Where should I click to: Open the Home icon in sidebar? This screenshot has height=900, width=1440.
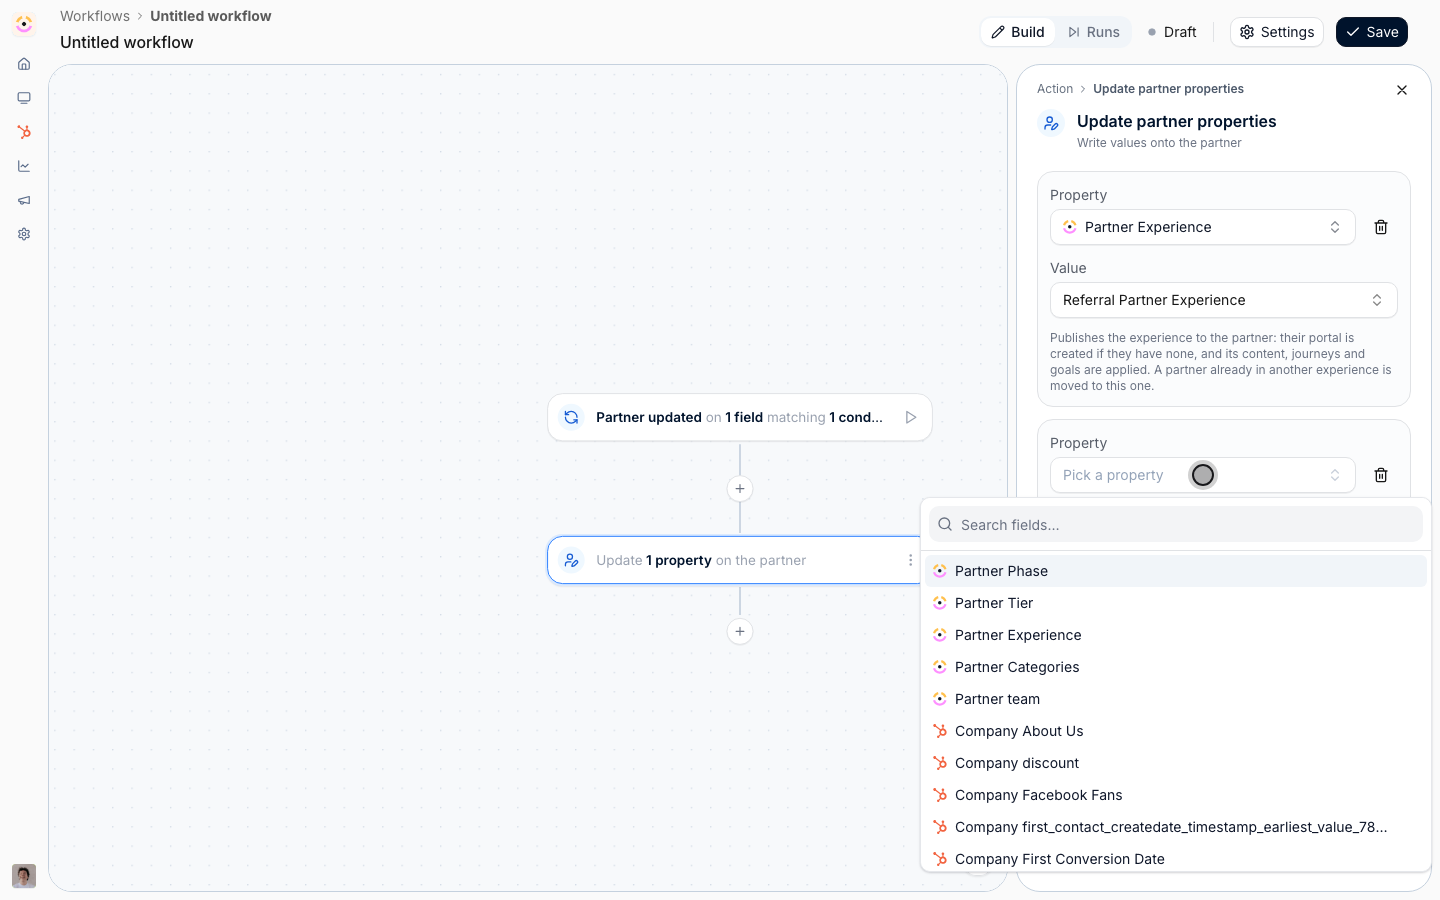(x=24, y=64)
